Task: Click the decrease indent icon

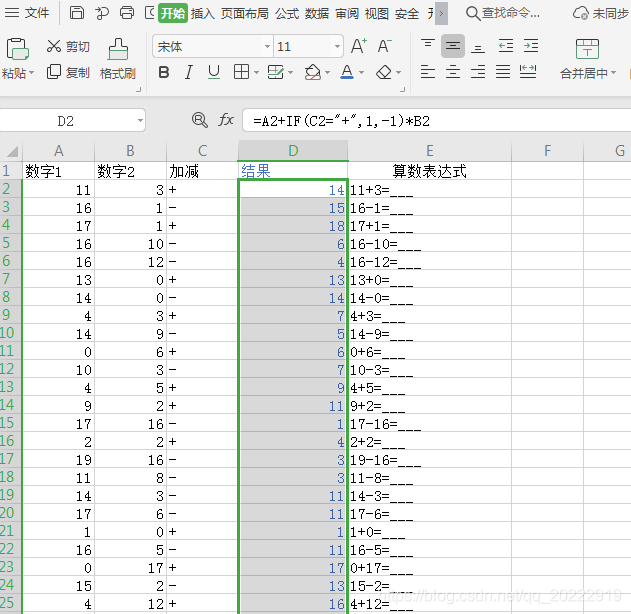Action: tap(506, 46)
